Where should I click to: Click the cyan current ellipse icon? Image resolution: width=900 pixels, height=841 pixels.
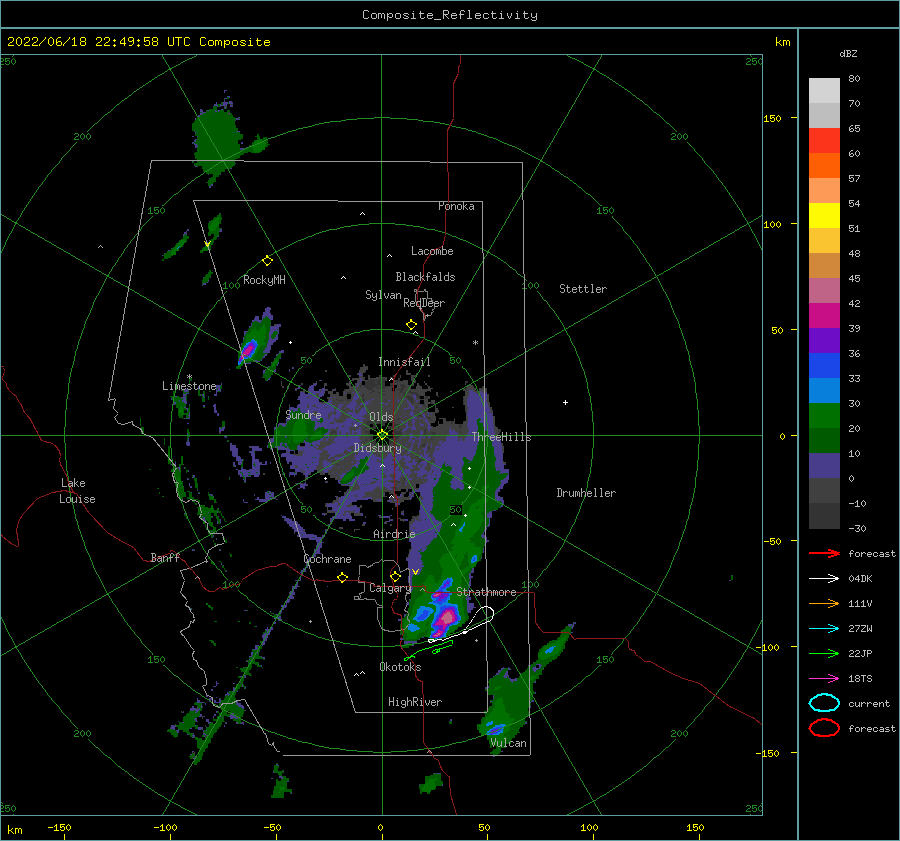point(824,703)
